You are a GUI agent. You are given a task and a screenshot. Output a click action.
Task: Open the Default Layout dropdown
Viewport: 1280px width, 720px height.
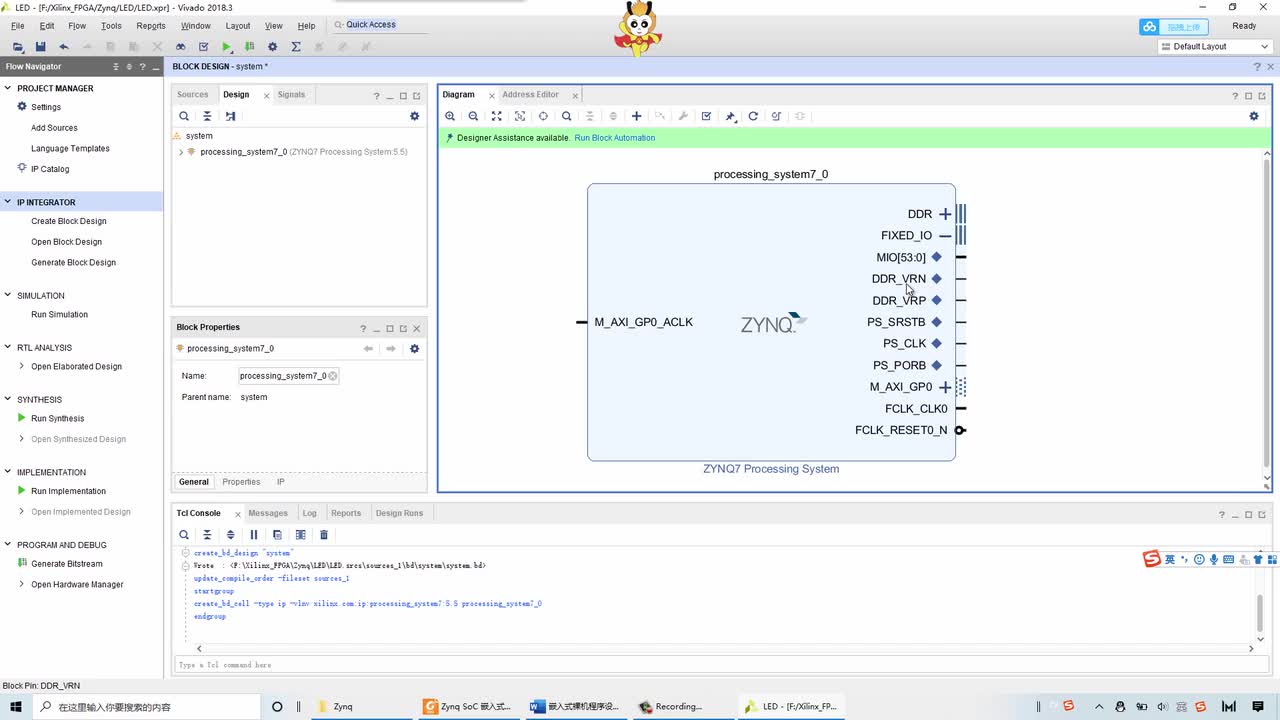(1214, 47)
